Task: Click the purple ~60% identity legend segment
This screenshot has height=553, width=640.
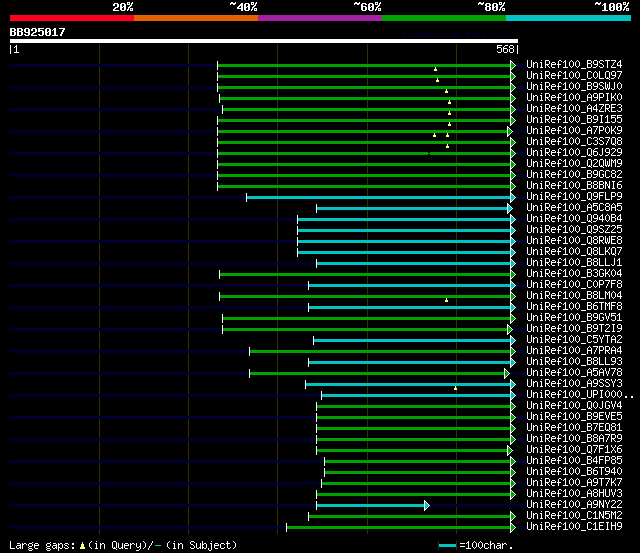Action: (x=320, y=18)
